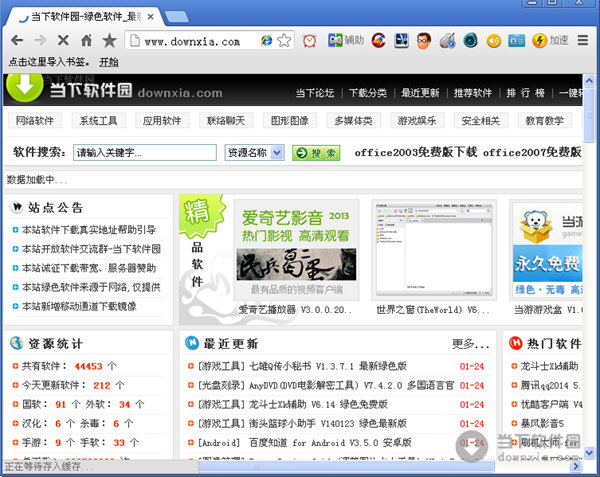This screenshot has width=600, height=477.
Task: Select the 教育教学 category button
Action: point(545,121)
